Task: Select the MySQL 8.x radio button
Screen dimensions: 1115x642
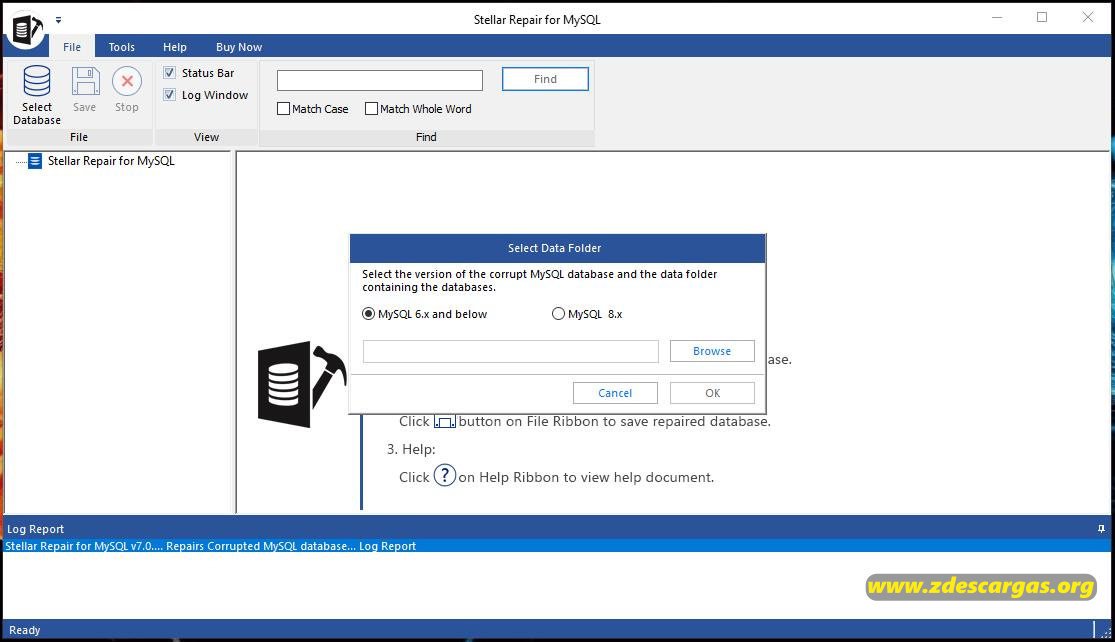Action: 558,314
